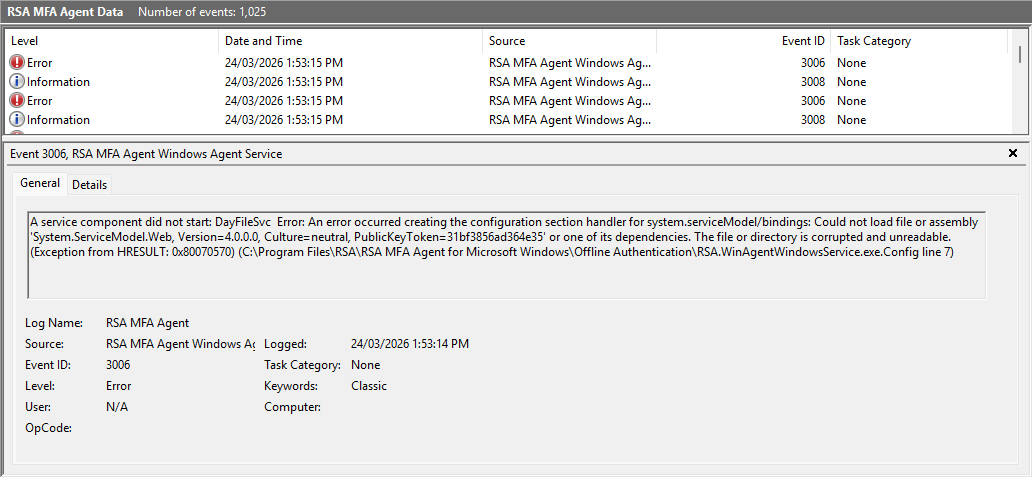The height and width of the screenshot is (478, 1033).
Task: Click the Log Name label
Action: coord(54,323)
